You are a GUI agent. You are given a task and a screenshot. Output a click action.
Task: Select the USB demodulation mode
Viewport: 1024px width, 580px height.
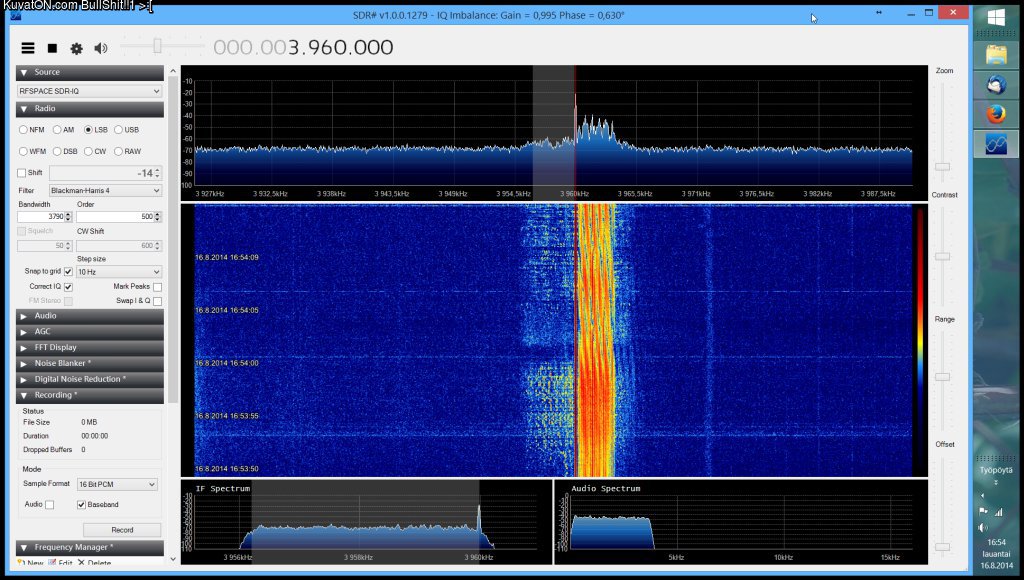coord(119,129)
